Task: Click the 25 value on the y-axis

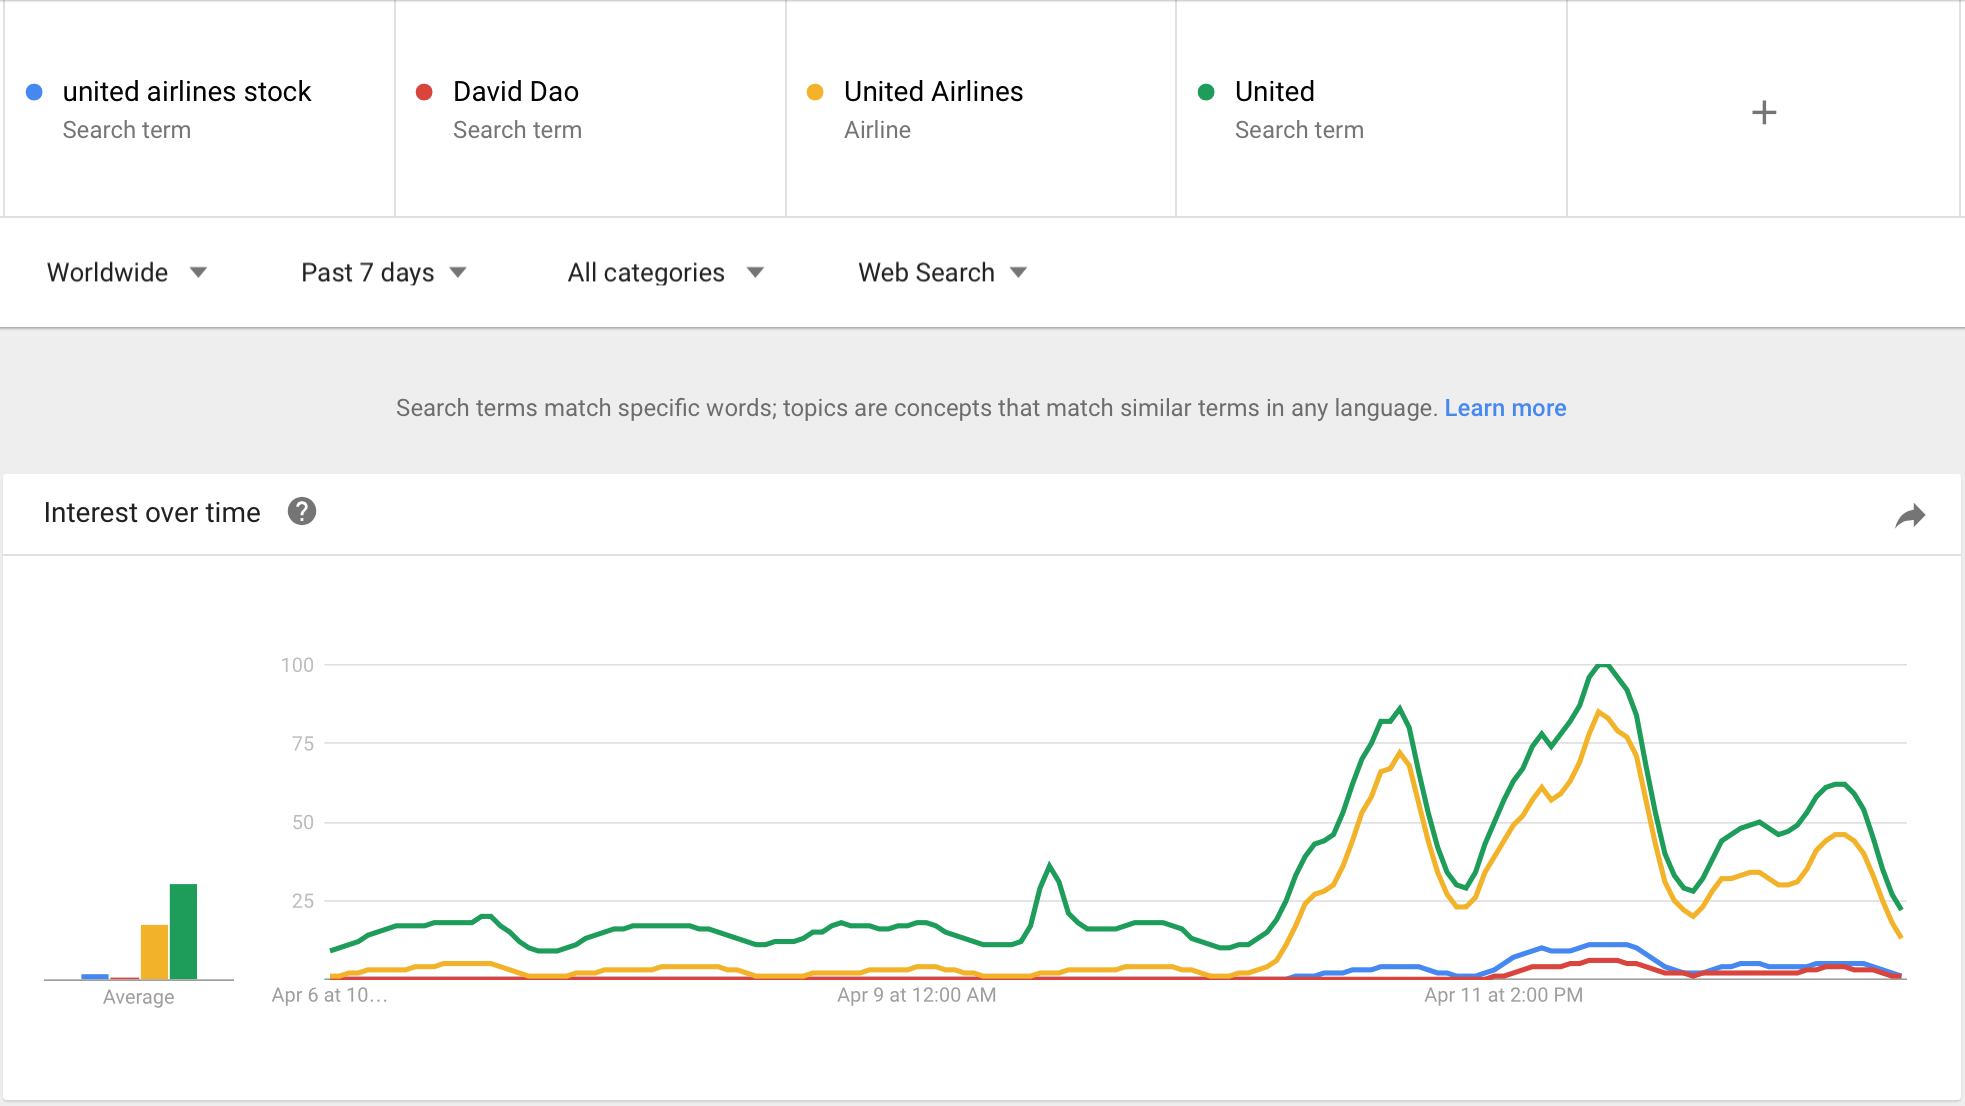Action: pyautogui.click(x=303, y=900)
